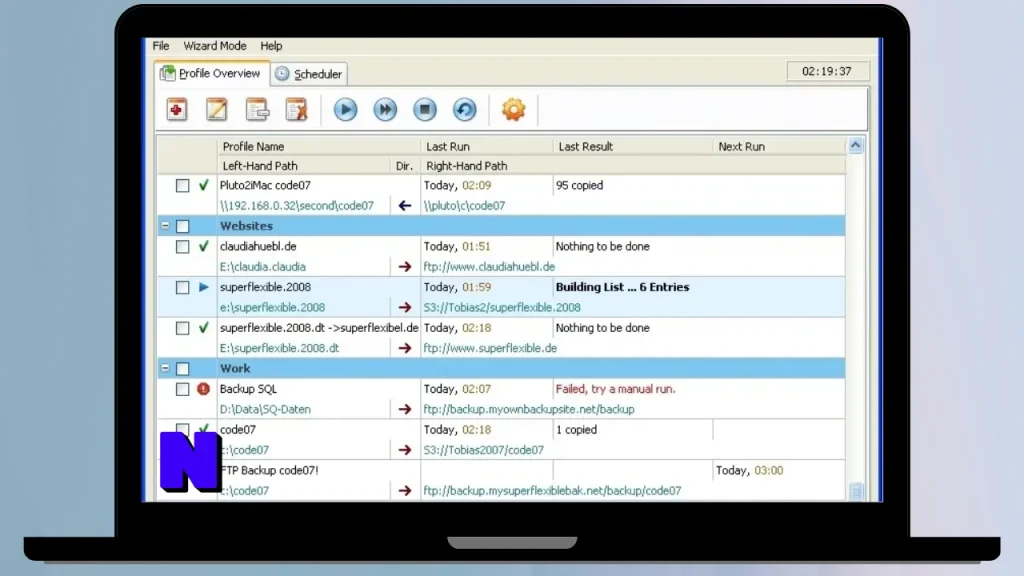This screenshot has width=1024, height=576.
Task: Check the claudiahuebl.de checkbox
Action: (x=183, y=247)
